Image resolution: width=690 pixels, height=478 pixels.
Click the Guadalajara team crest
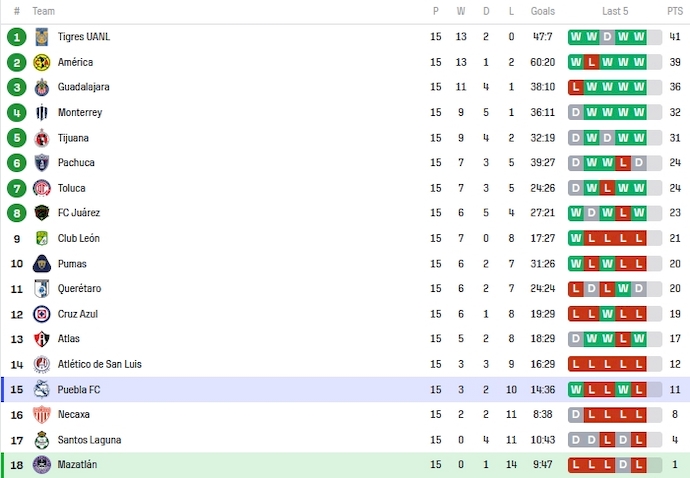tap(42, 87)
